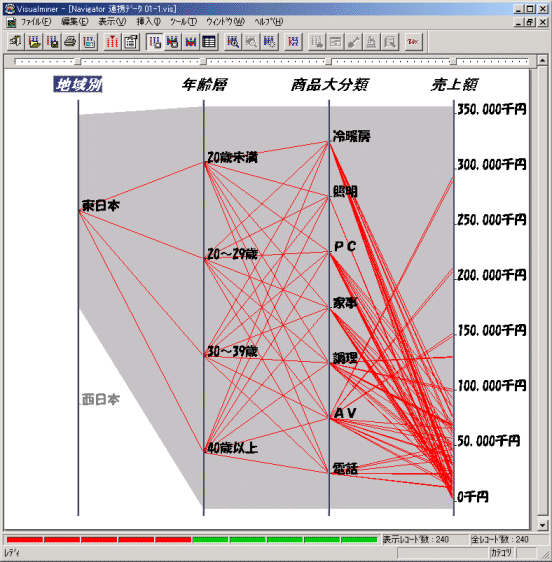This screenshot has height=562, width=552.
Task: Select the highlighted 地域別 axis header
Action: [x=78, y=85]
